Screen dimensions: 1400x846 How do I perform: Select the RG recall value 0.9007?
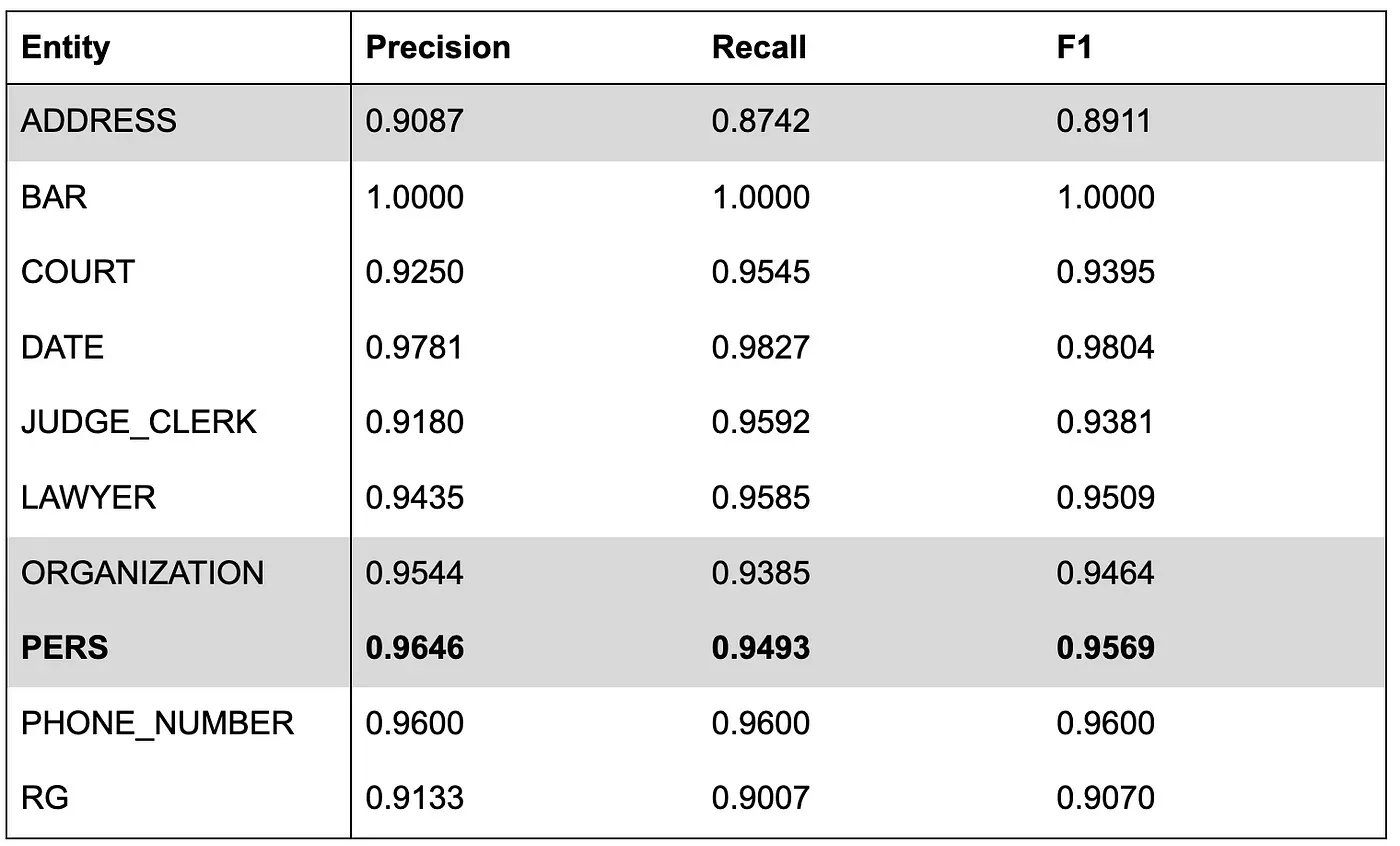click(x=761, y=798)
